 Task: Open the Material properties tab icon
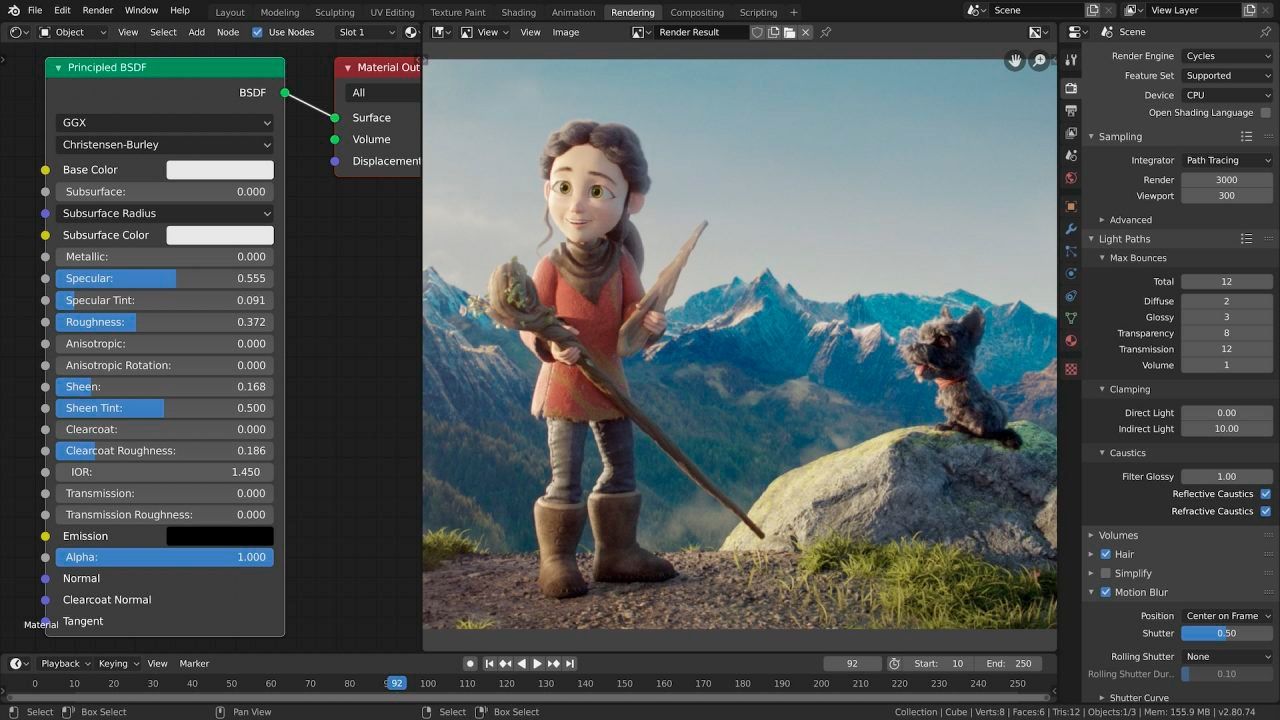click(x=1071, y=341)
